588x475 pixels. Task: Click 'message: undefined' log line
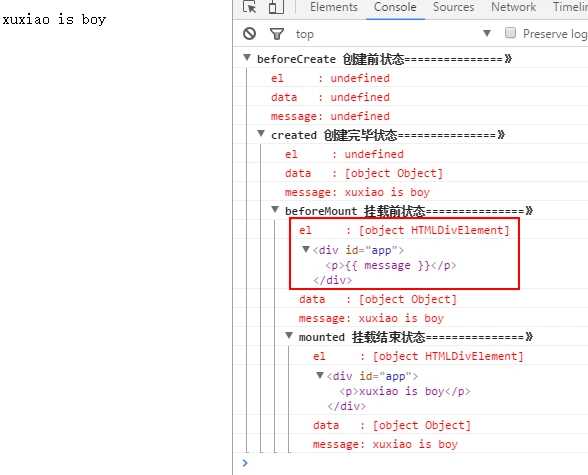[x=330, y=116]
